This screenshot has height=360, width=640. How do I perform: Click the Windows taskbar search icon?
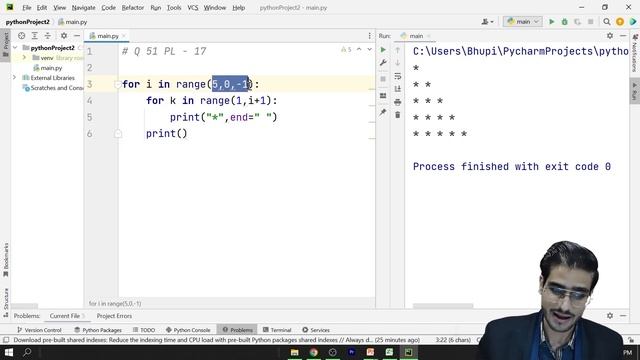[27, 352]
